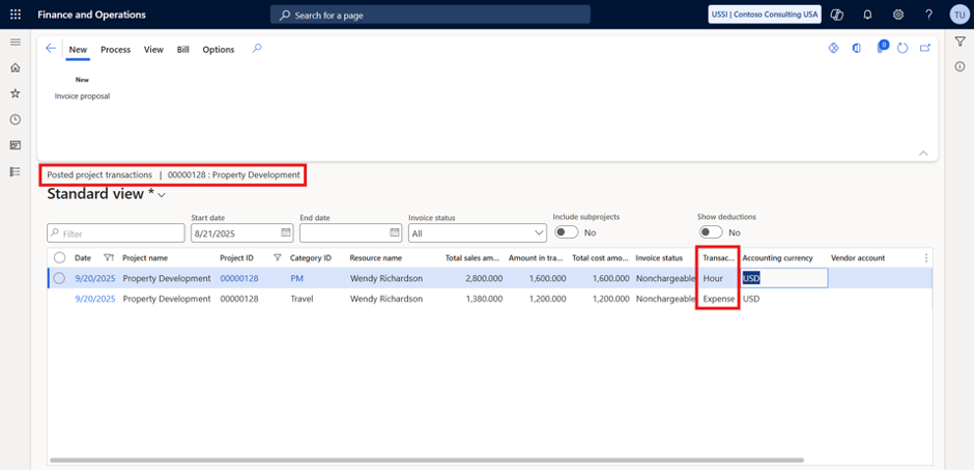Click the 1,380.000 total sales amount cell
The width and height of the screenshot is (977, 472).
click(x=484, y=299)
